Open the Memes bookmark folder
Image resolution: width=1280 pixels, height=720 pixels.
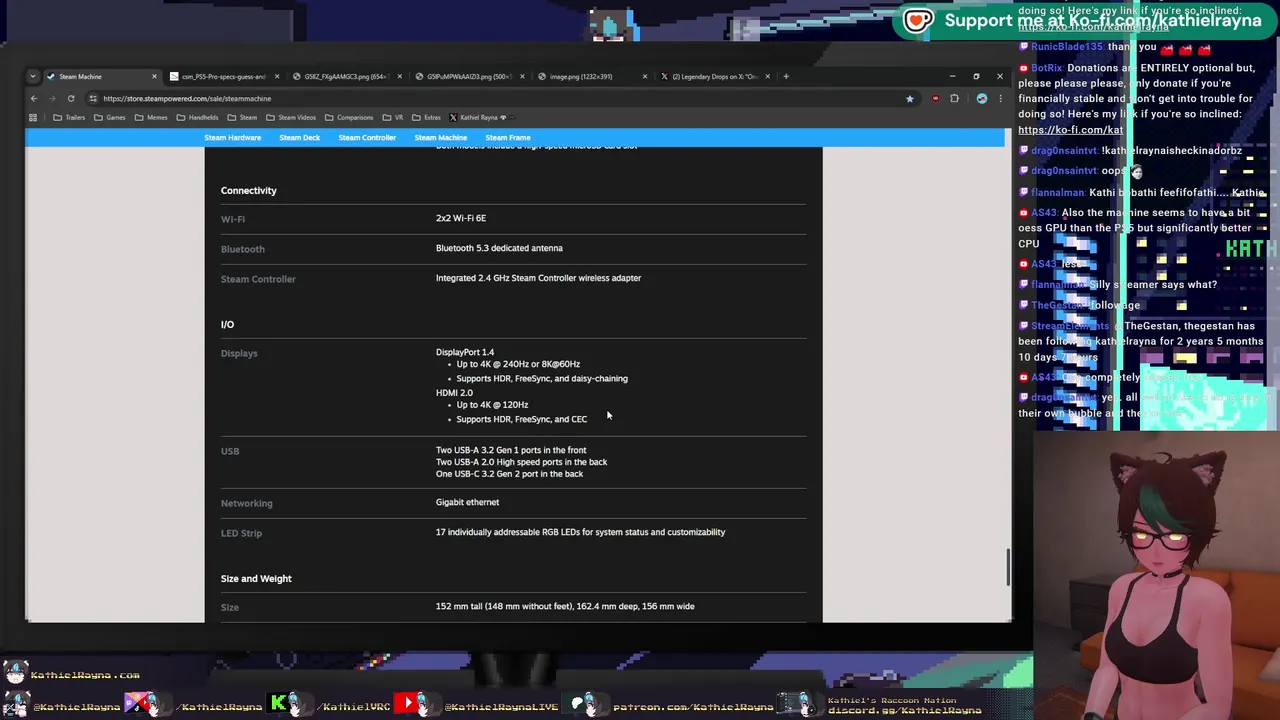tap(151, 117)
